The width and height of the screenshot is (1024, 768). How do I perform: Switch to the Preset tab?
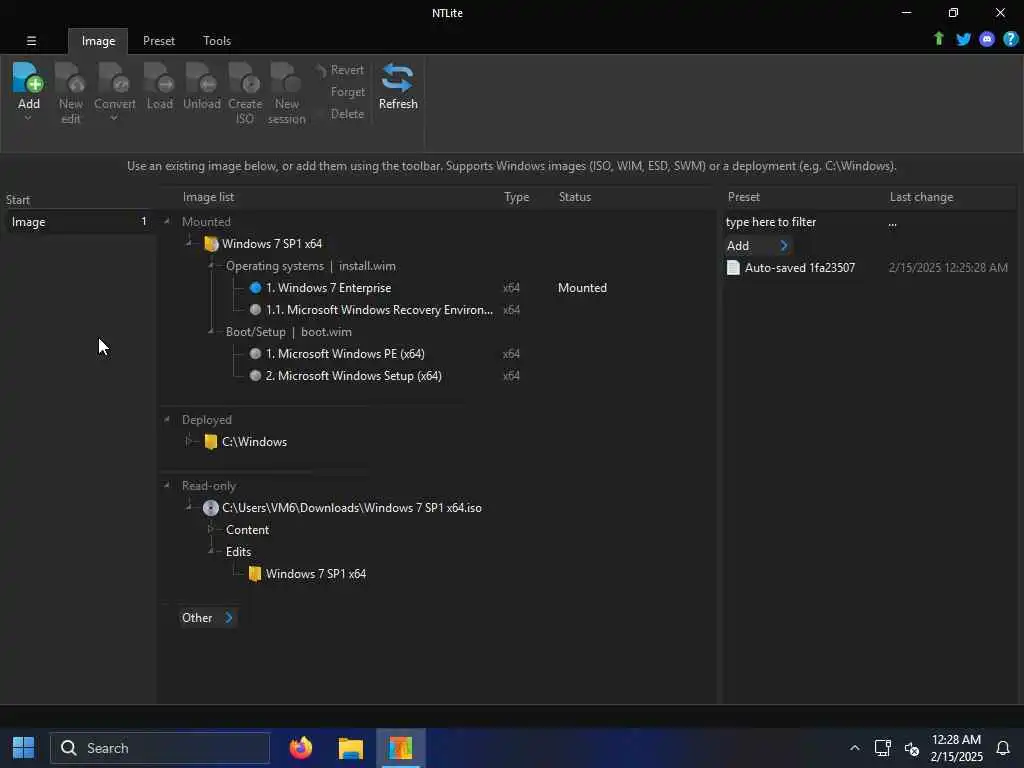coord(159,40)
